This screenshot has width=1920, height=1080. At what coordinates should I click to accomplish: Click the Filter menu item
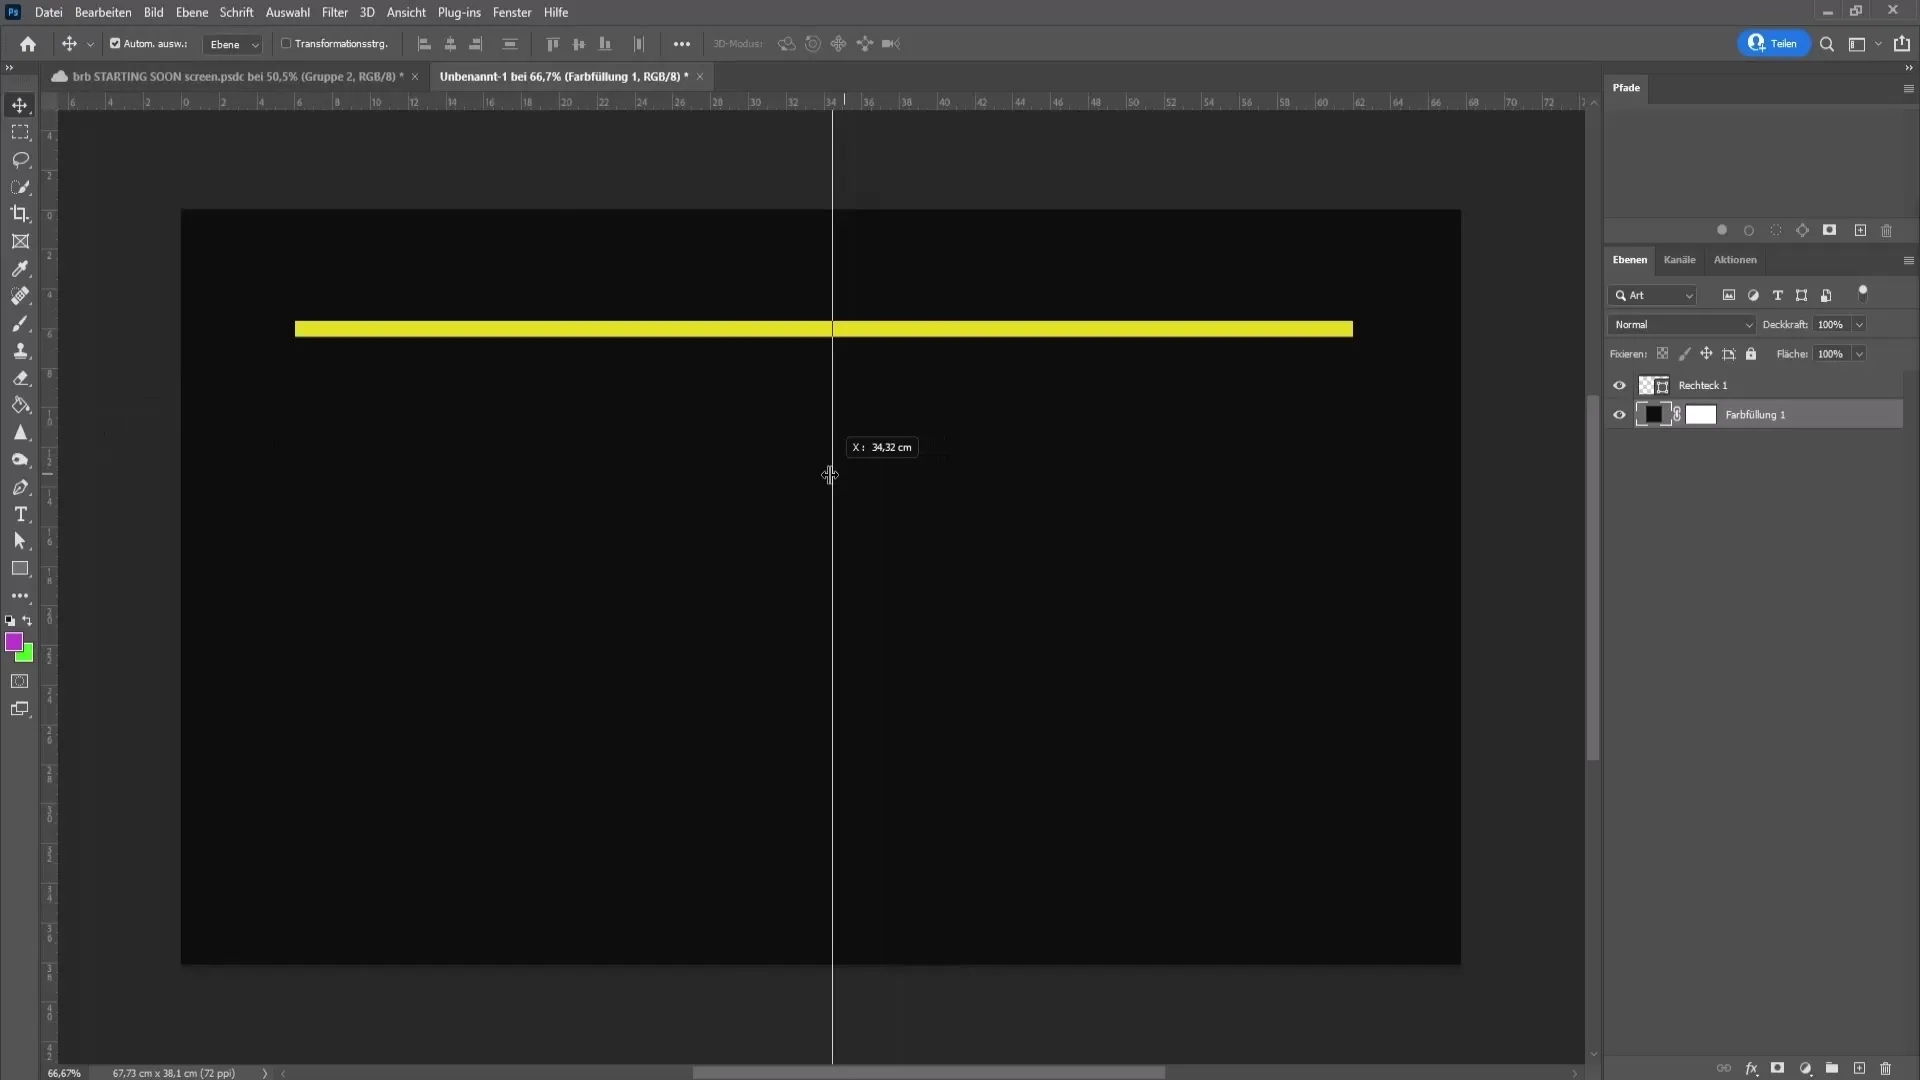pos(334,12)
